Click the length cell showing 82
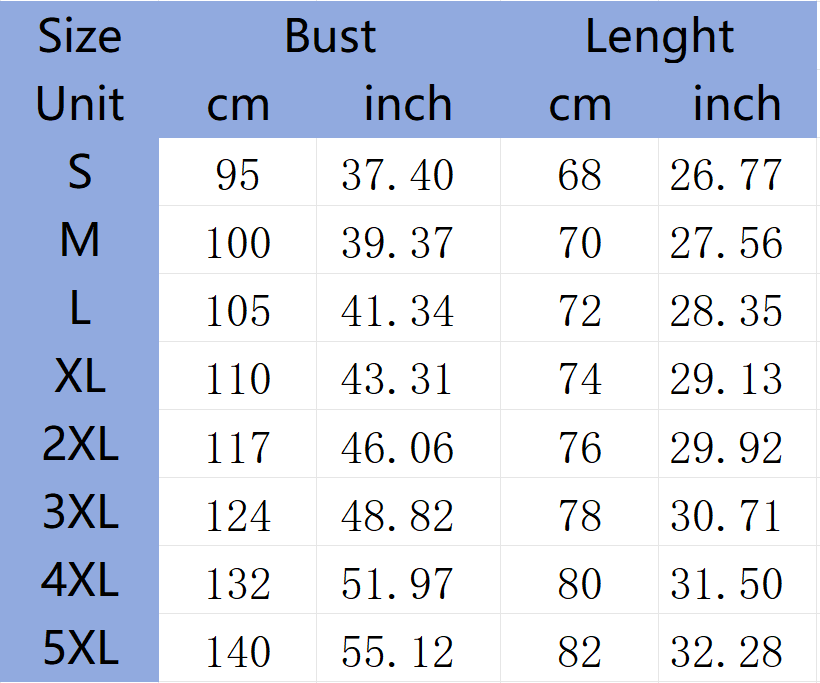 580,651
